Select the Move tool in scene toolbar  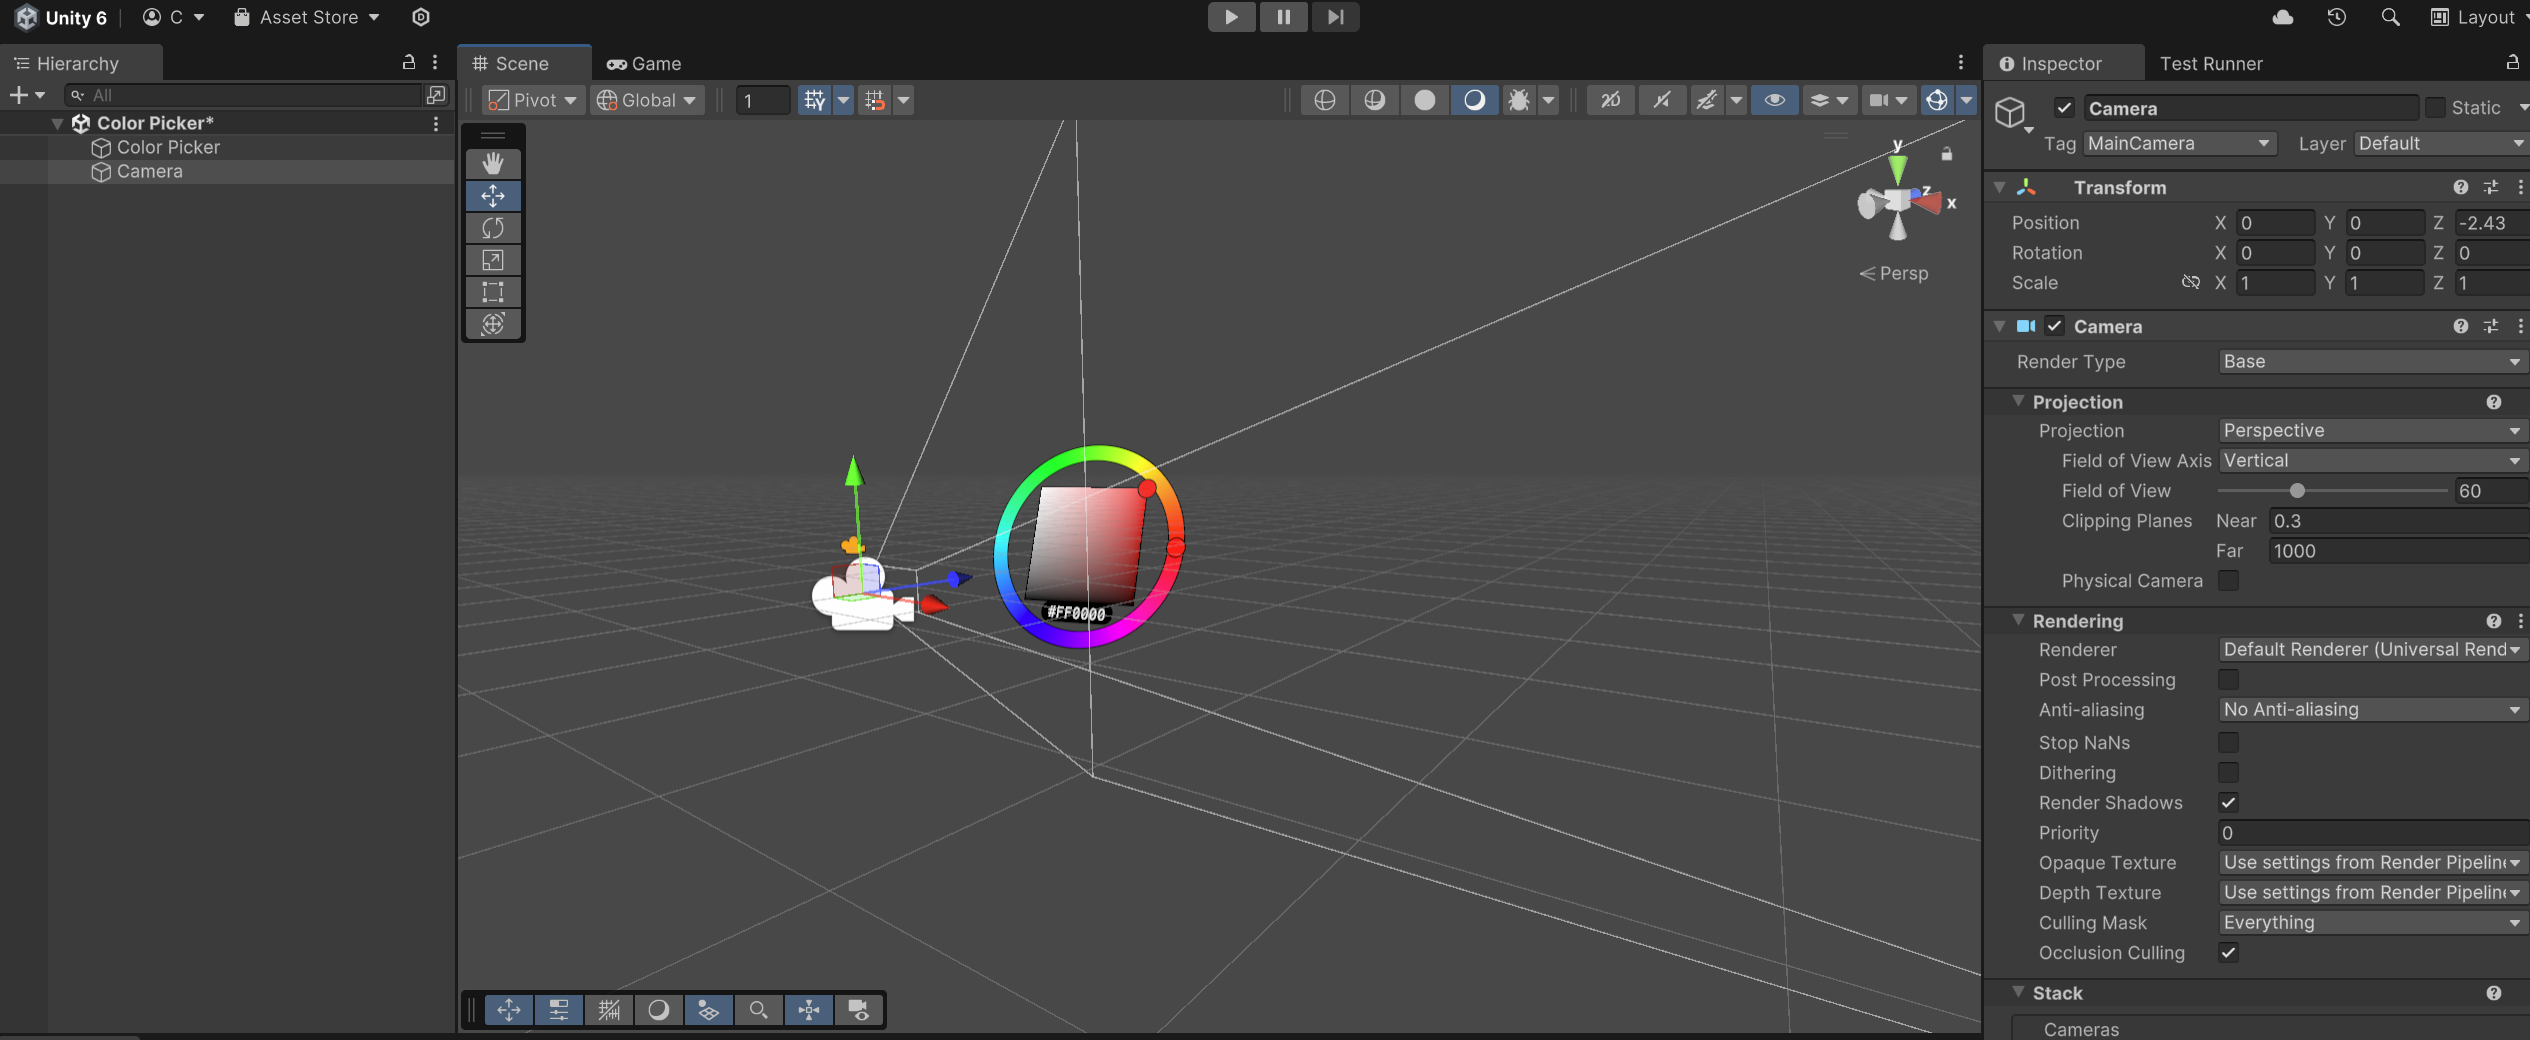[x=493, y=195]
